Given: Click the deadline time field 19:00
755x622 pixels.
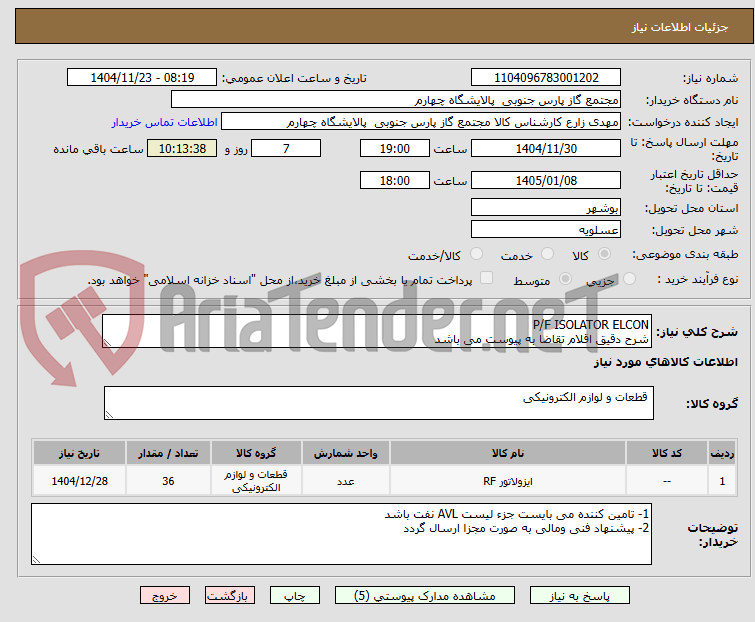Looking at the screenshot, I should (395, 148).
